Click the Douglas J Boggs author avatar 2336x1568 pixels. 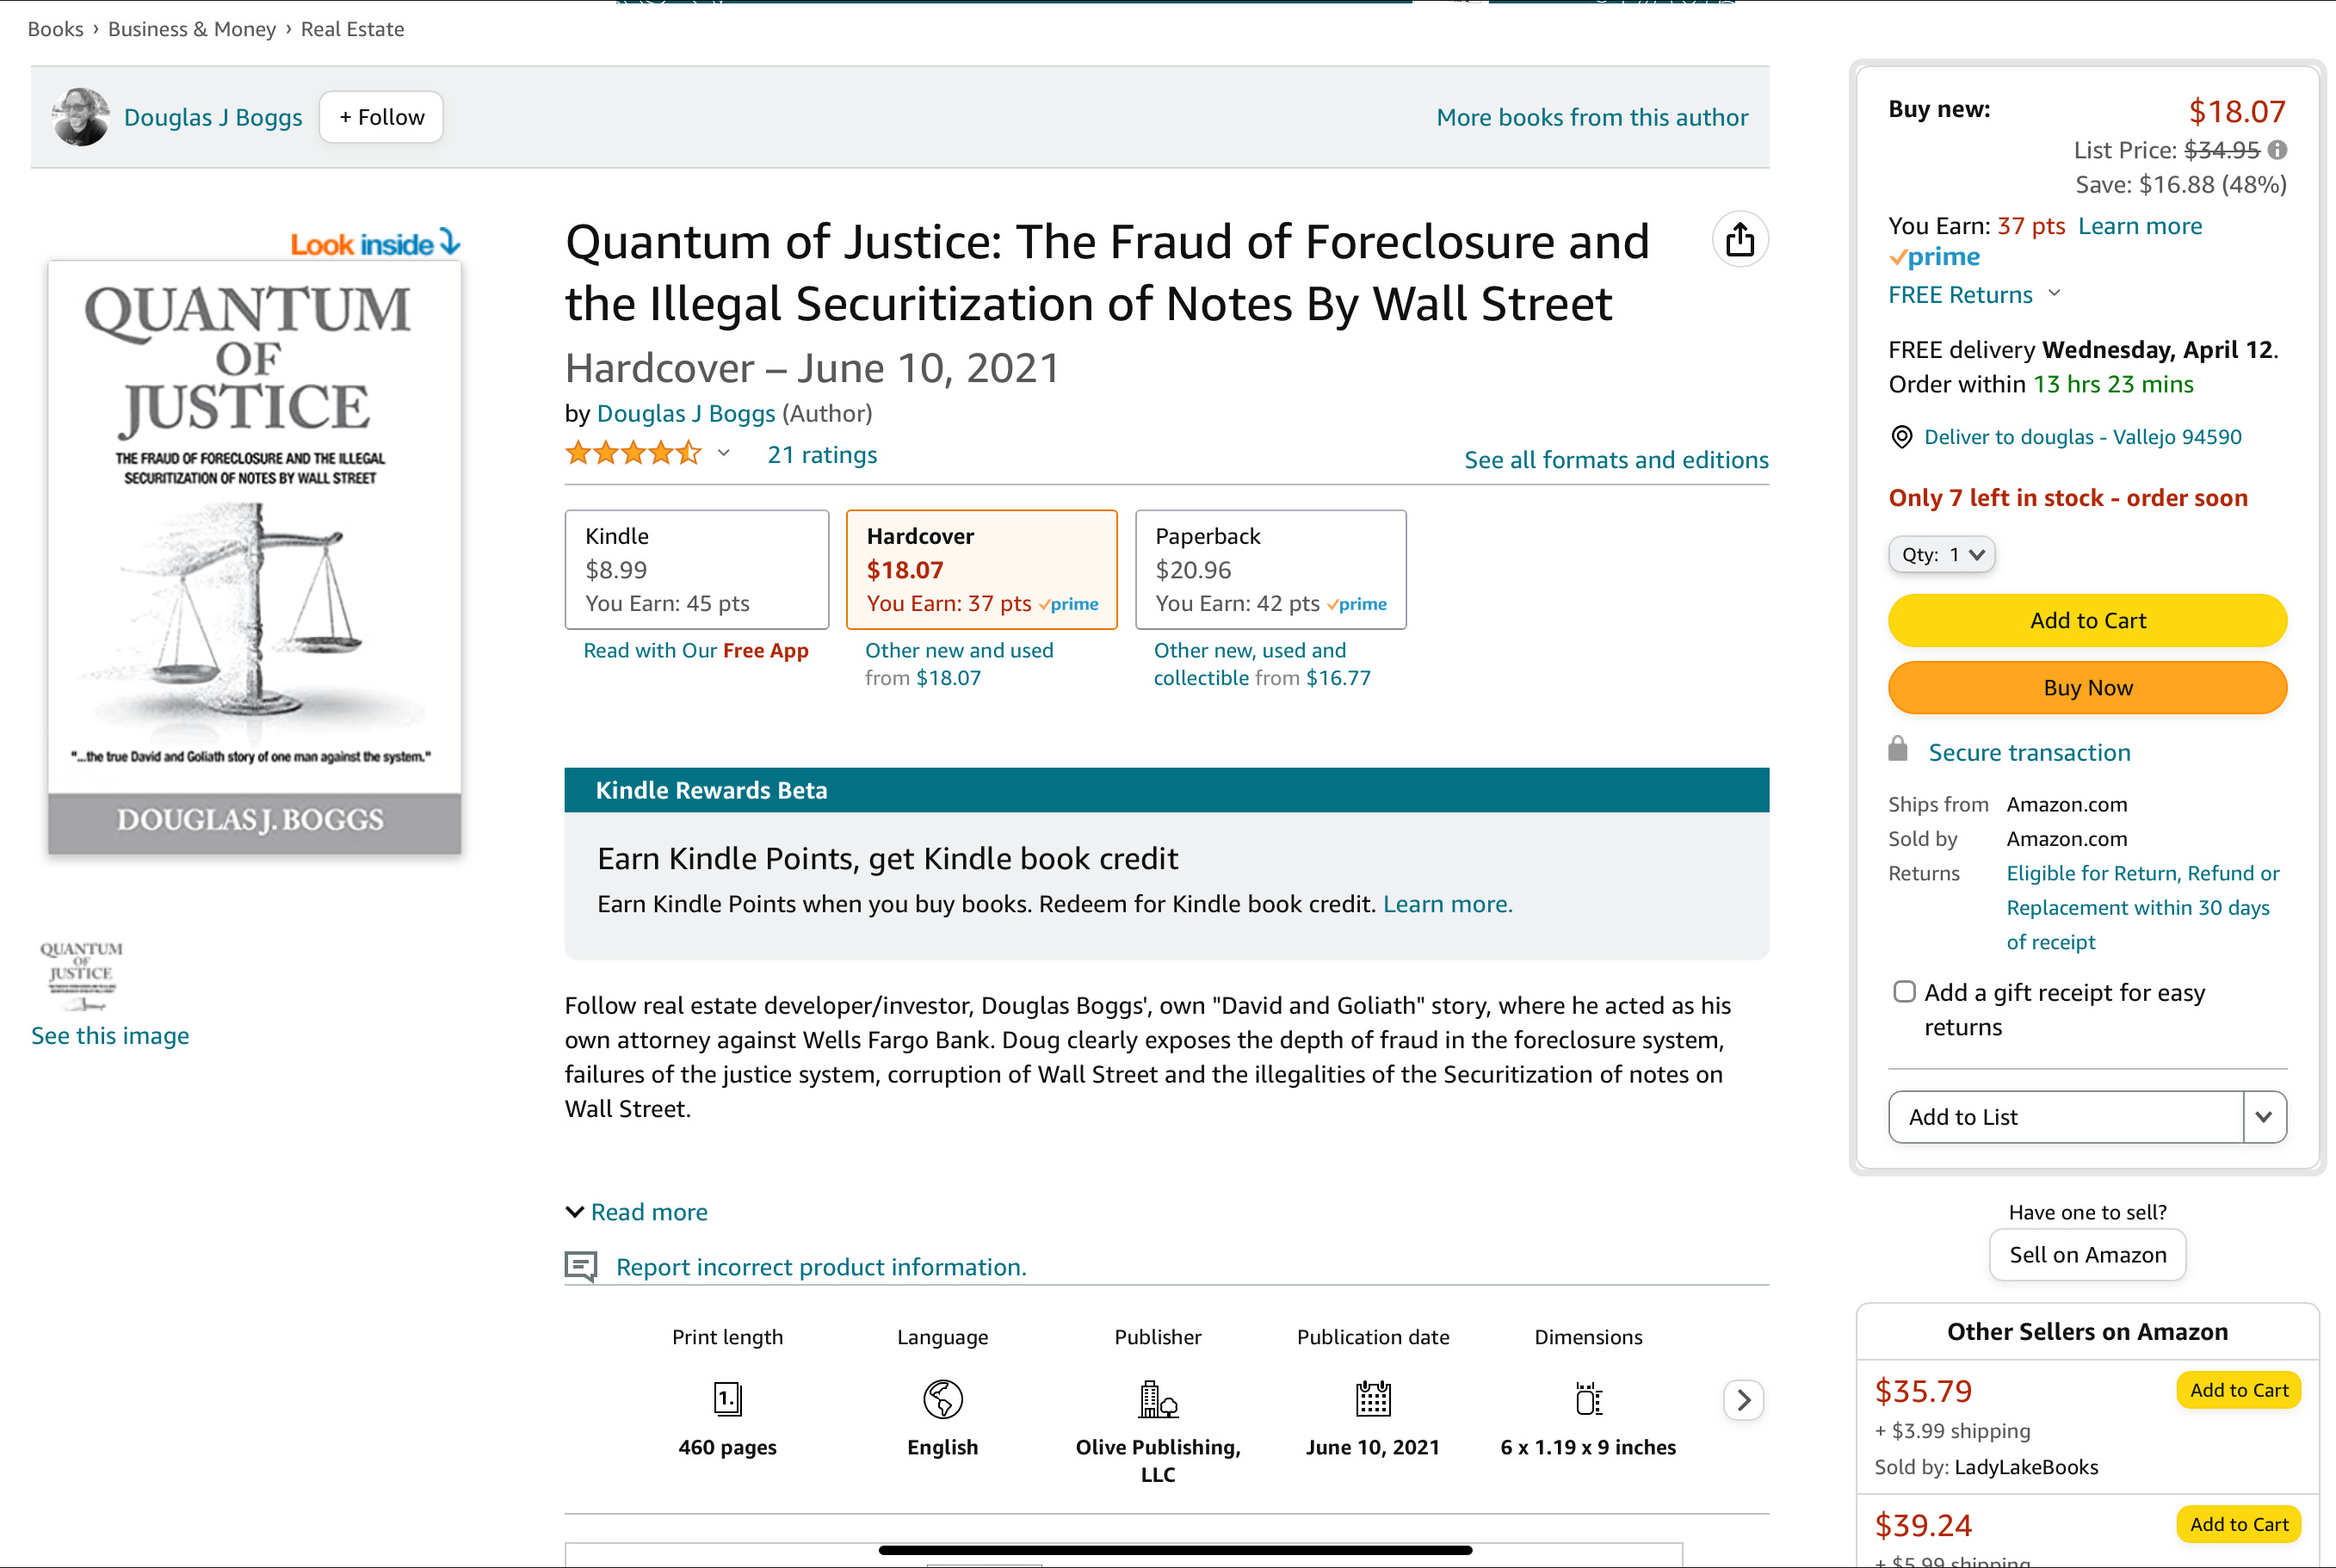pyautogui.click(x=80, y=117)
